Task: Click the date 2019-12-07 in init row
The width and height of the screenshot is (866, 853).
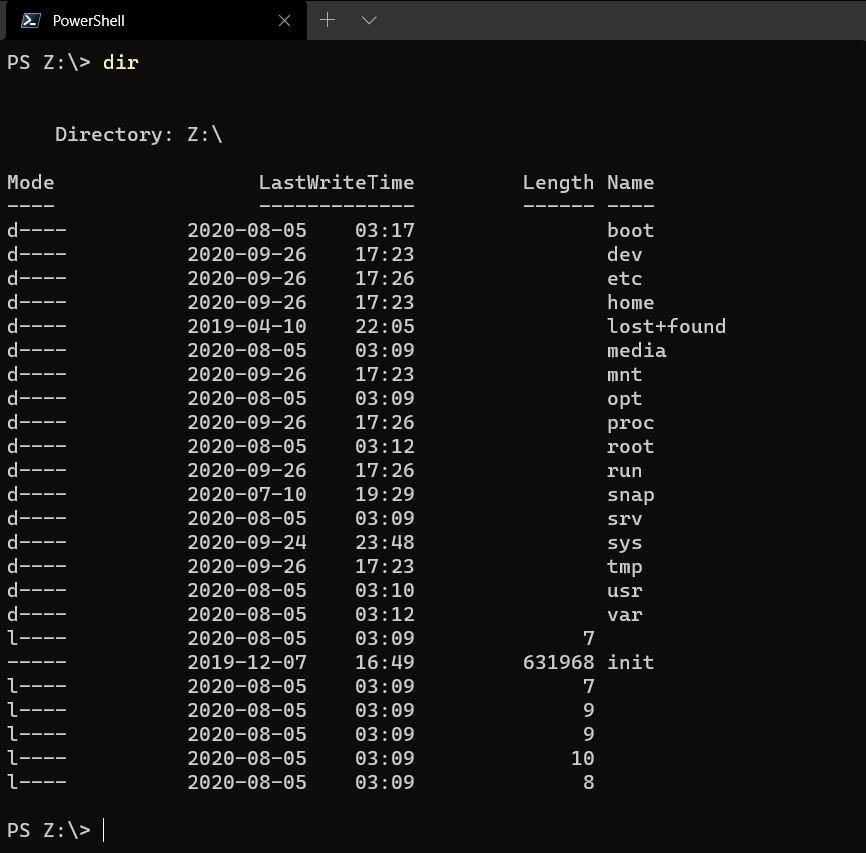Action: (246, 662)
